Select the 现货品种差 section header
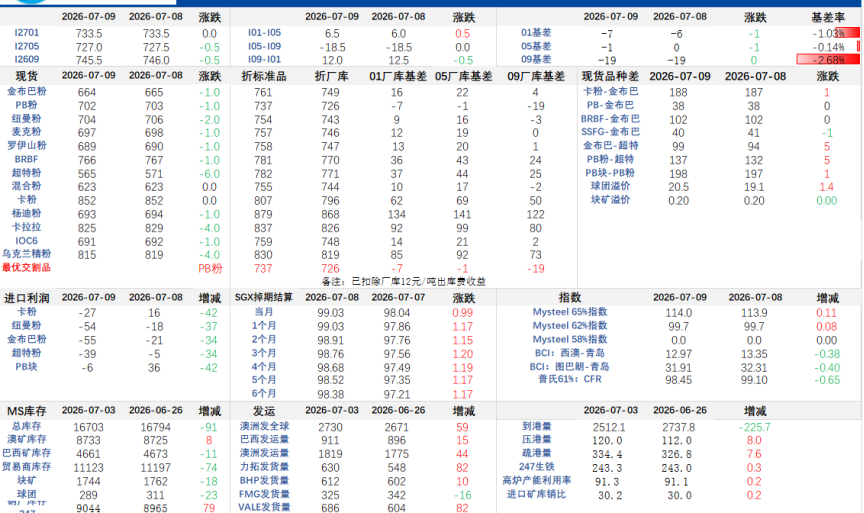 click(x=610, y=76)
